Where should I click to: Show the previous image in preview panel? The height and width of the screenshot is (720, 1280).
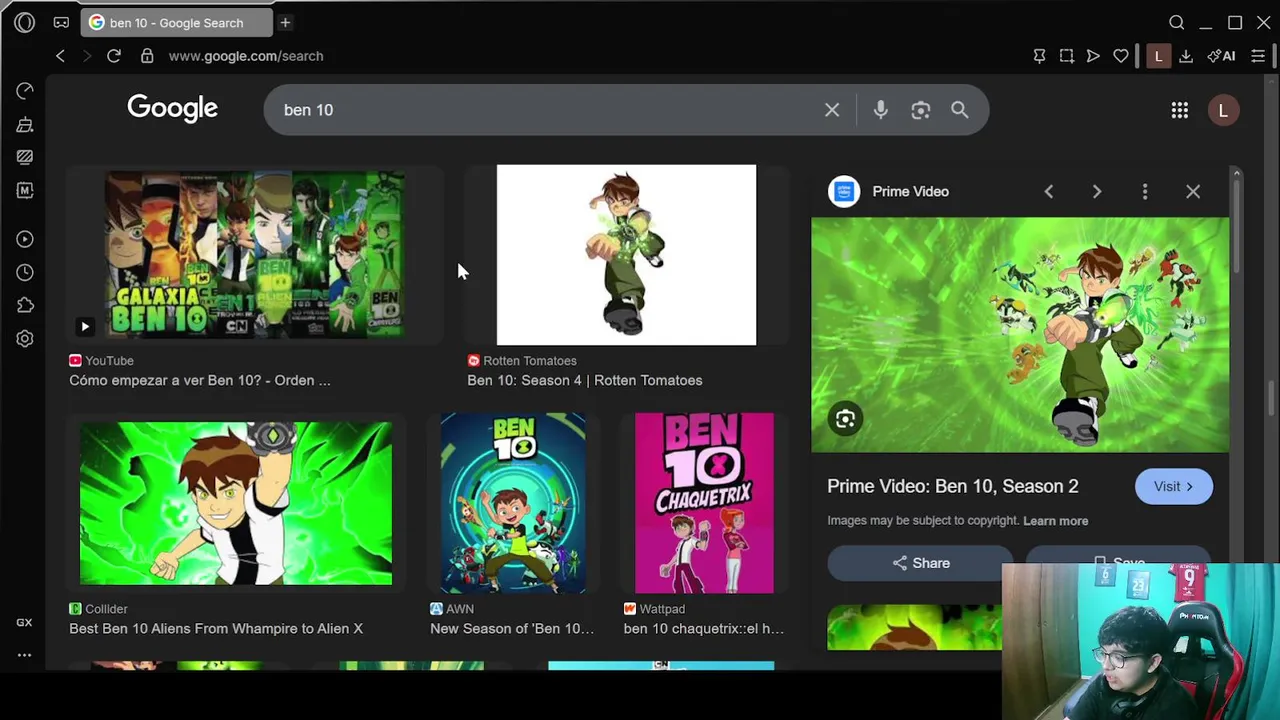coord(1049,191)
